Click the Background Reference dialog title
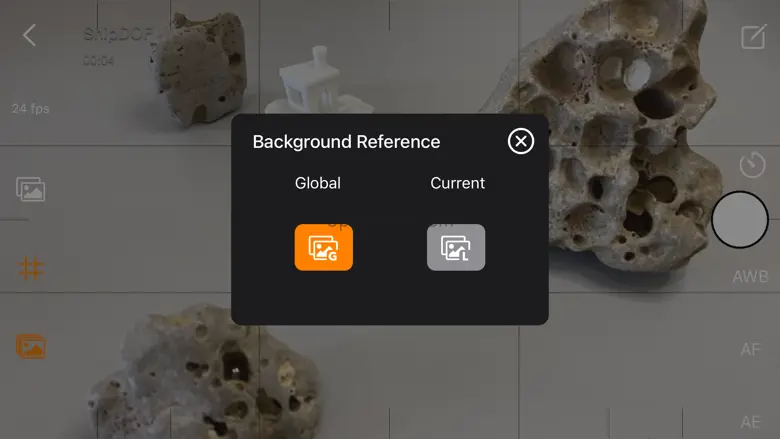780x439 pixels. click(x=346, y=142)
